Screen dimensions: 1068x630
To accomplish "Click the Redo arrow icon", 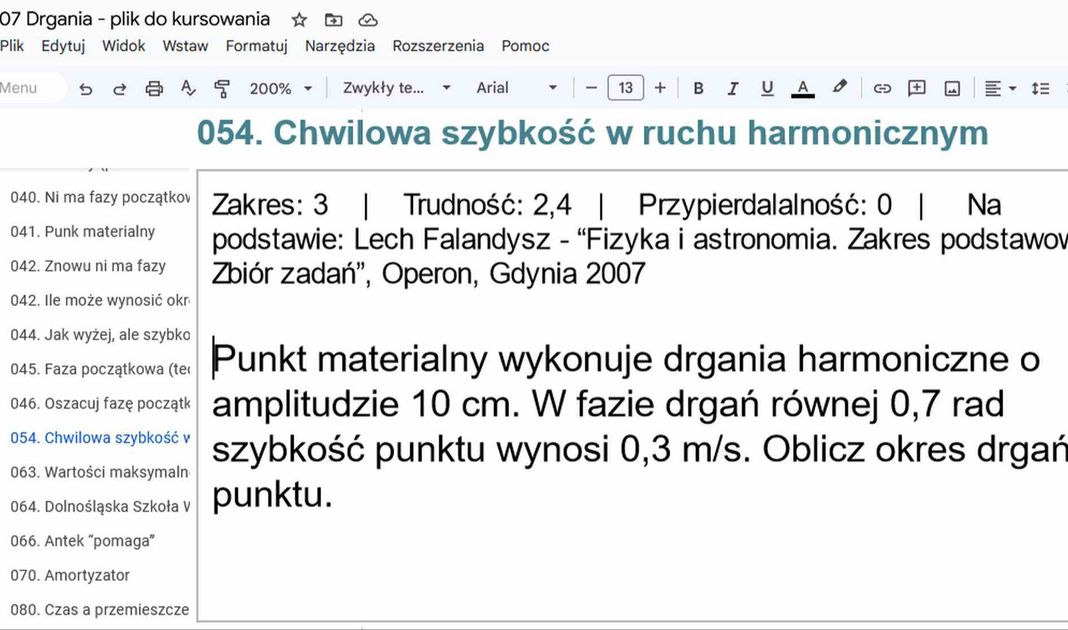I will coord(119,88).
